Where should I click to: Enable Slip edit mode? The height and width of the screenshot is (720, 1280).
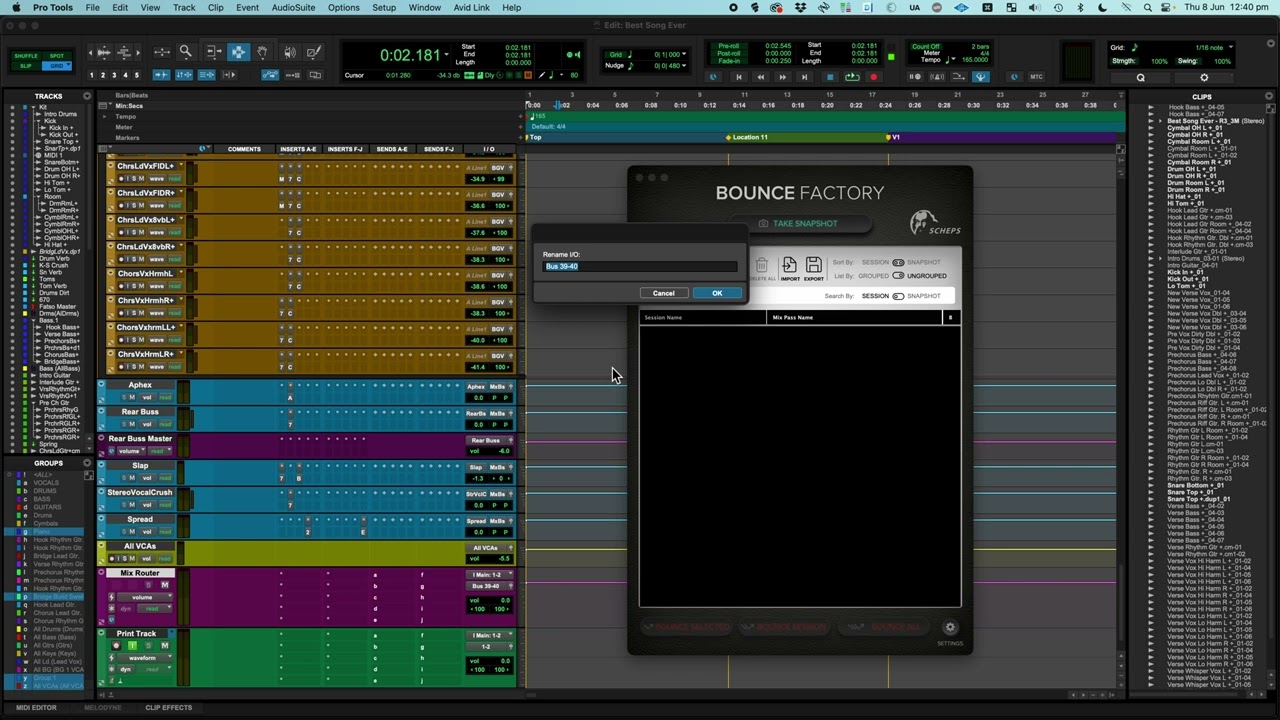[x=26, y=66]
